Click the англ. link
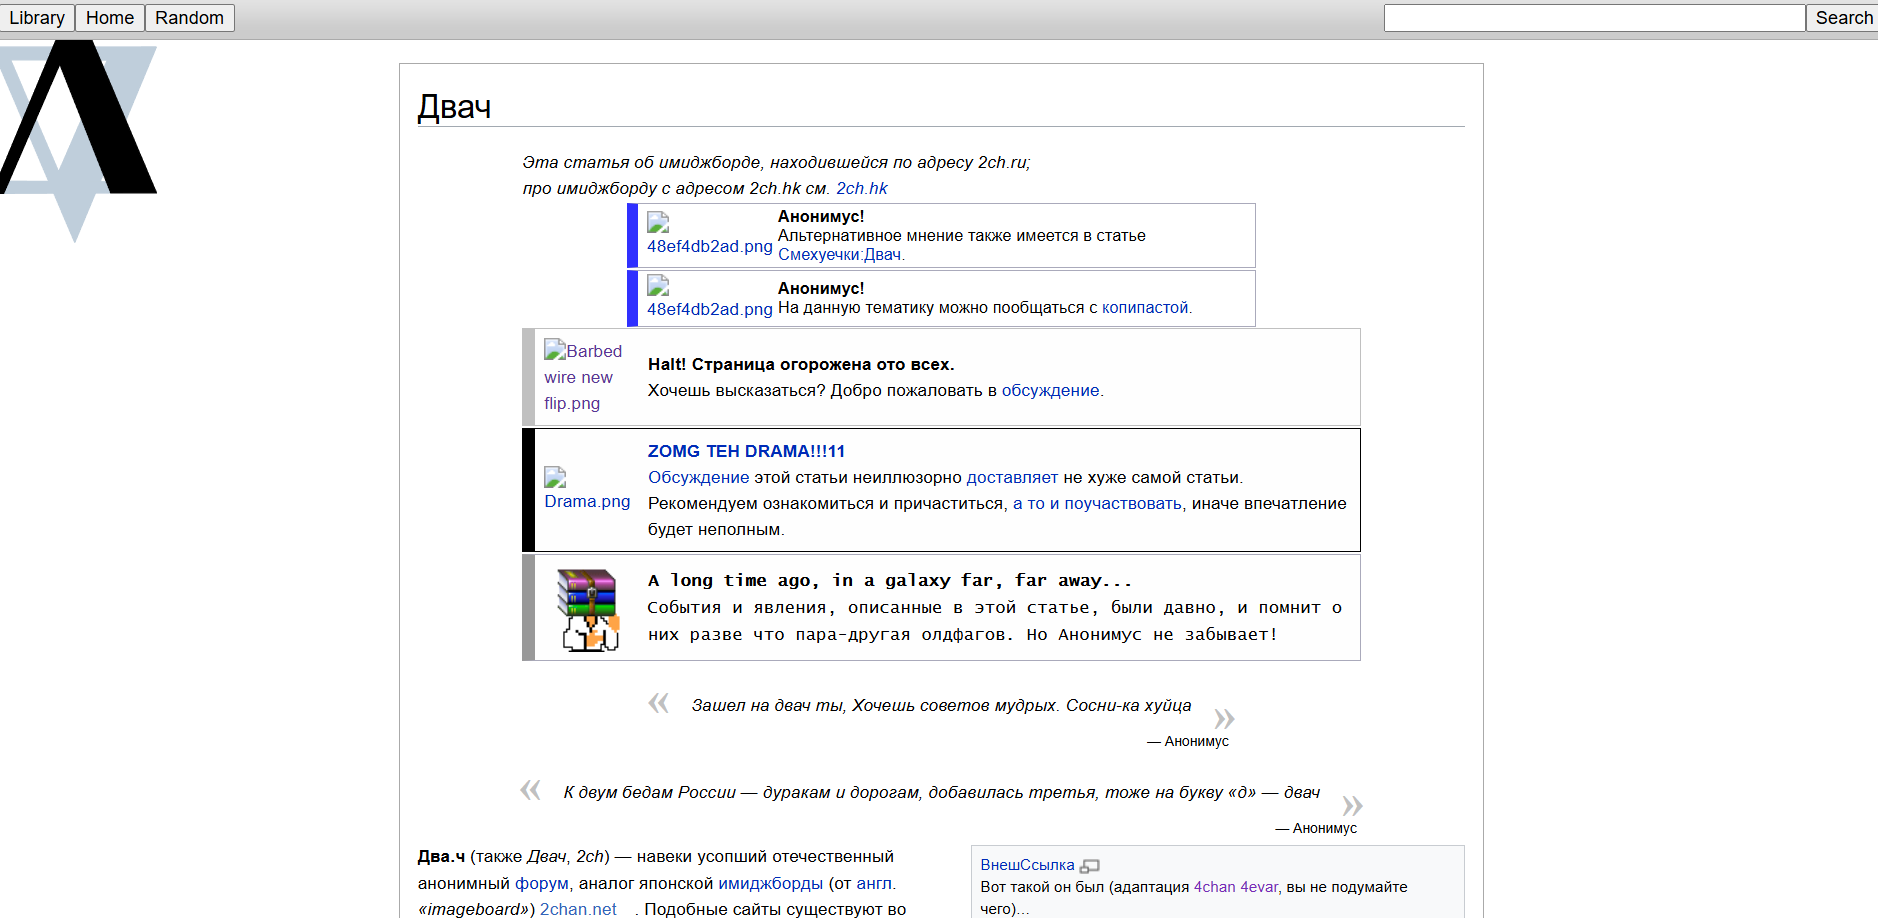The width and height of the screenshot is (1878, 918). (x=876, y=883)
